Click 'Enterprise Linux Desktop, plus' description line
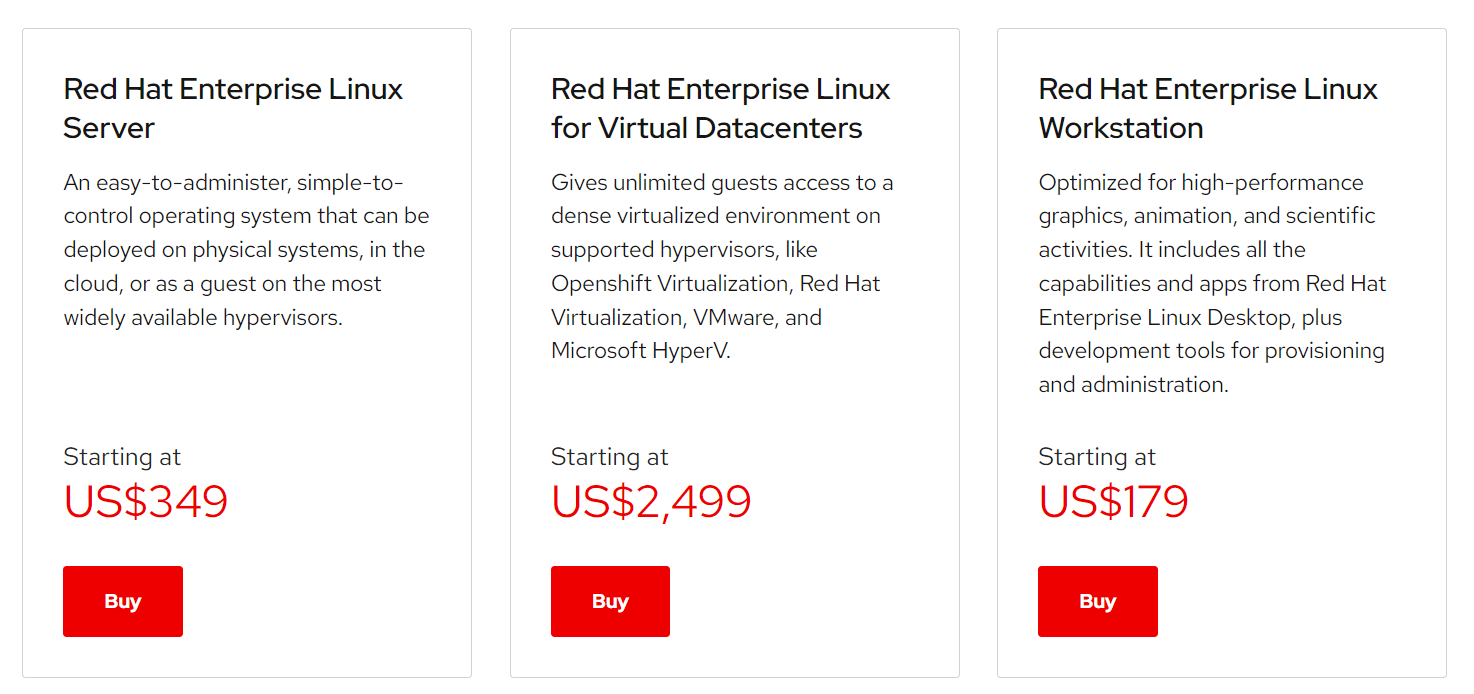The width and height of the screenshot is (1474, 694). (1190, 318)
